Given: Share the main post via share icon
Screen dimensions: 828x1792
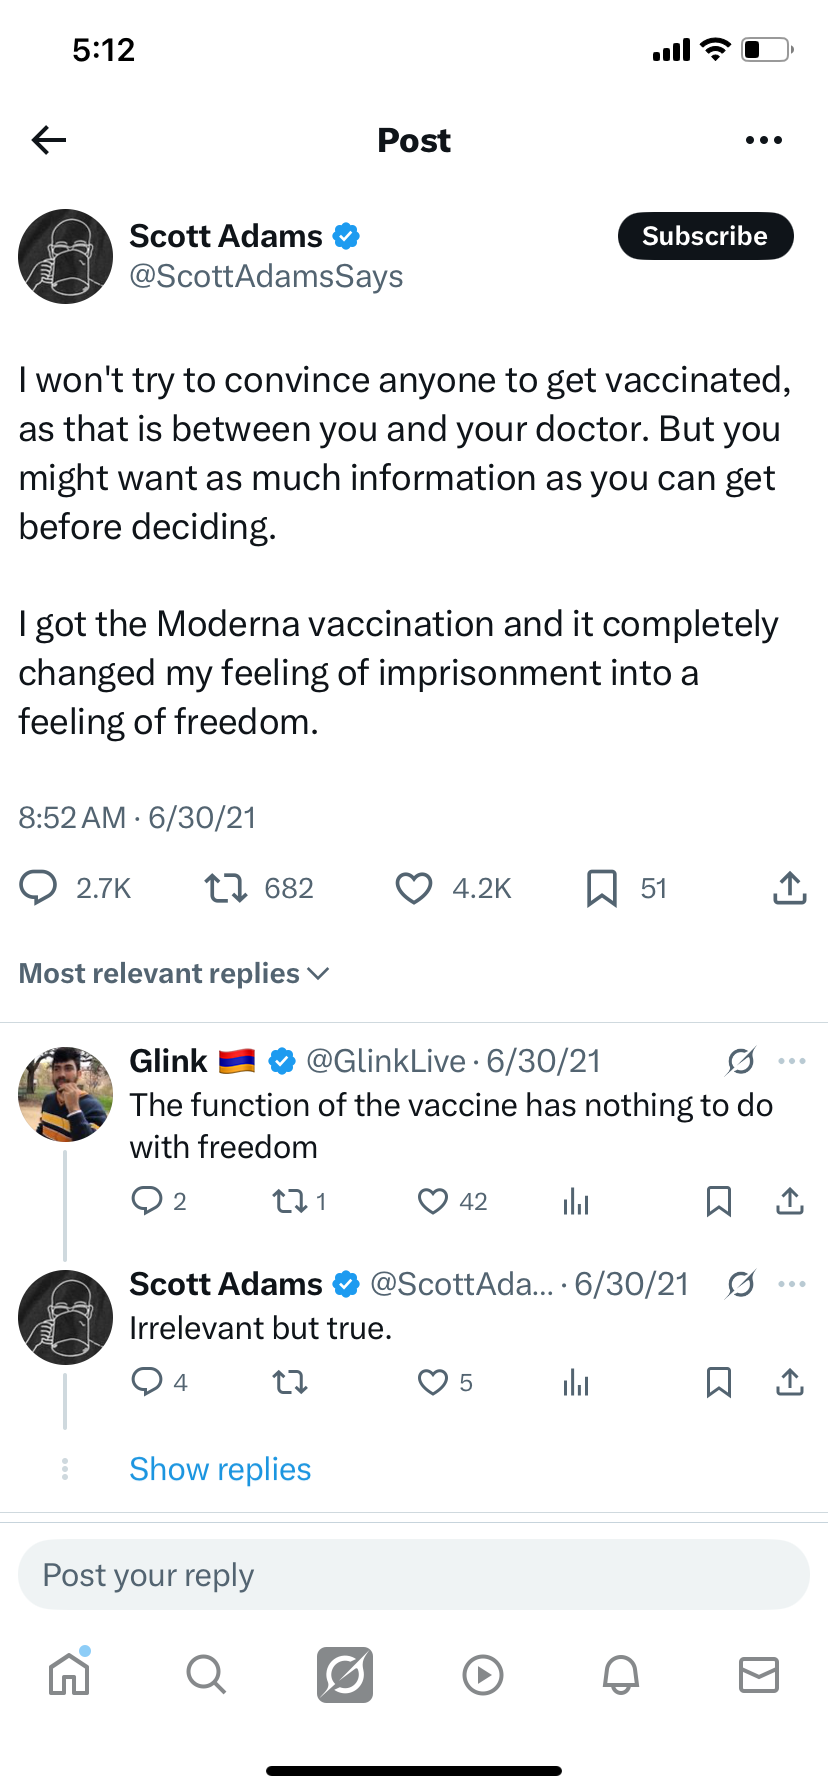Looking at the screenshot, I should 789,888.
